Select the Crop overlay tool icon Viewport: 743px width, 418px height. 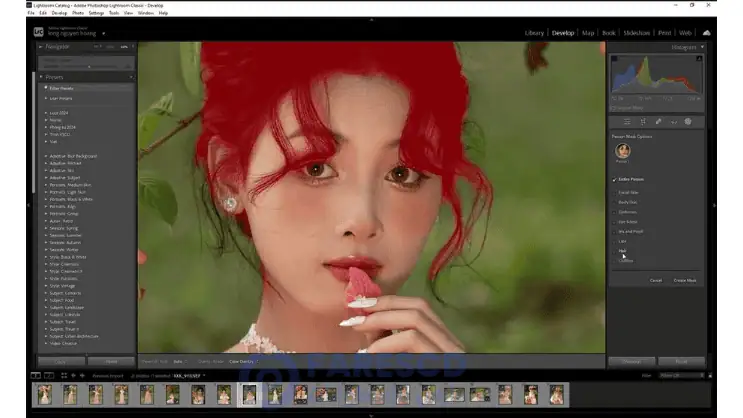[x=642, y=122]
